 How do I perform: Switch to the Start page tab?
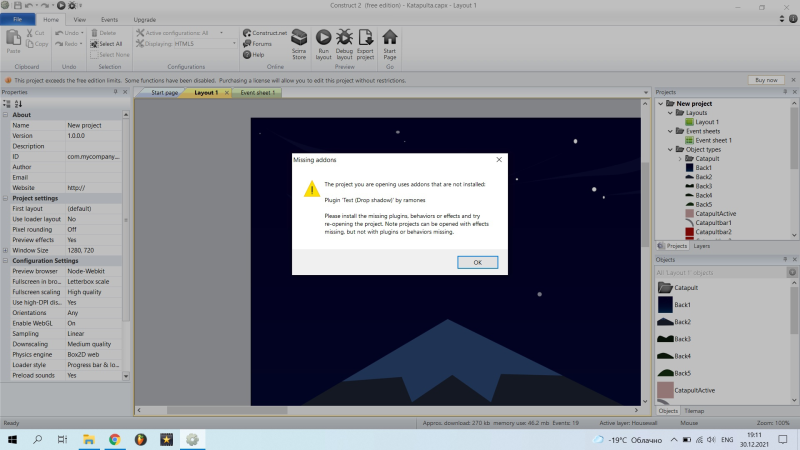click(x=164, y=93)
